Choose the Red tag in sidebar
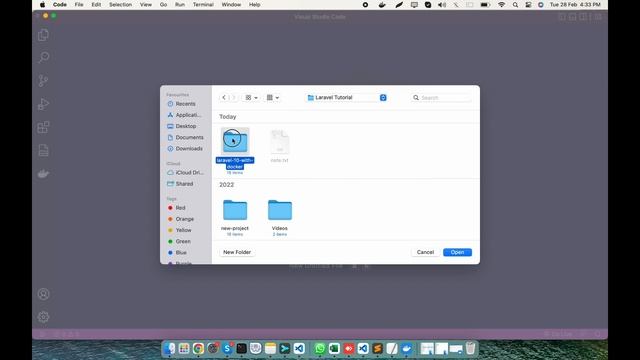640x360 pixels. tap(177, 208)
